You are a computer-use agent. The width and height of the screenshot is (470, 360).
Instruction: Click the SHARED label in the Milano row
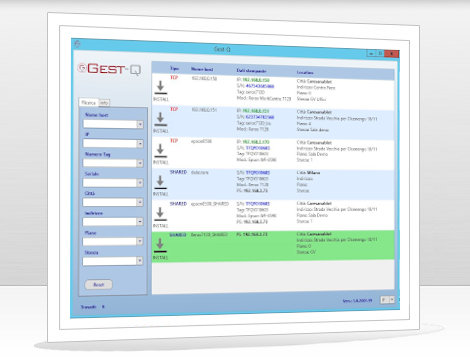click(178, 172)
